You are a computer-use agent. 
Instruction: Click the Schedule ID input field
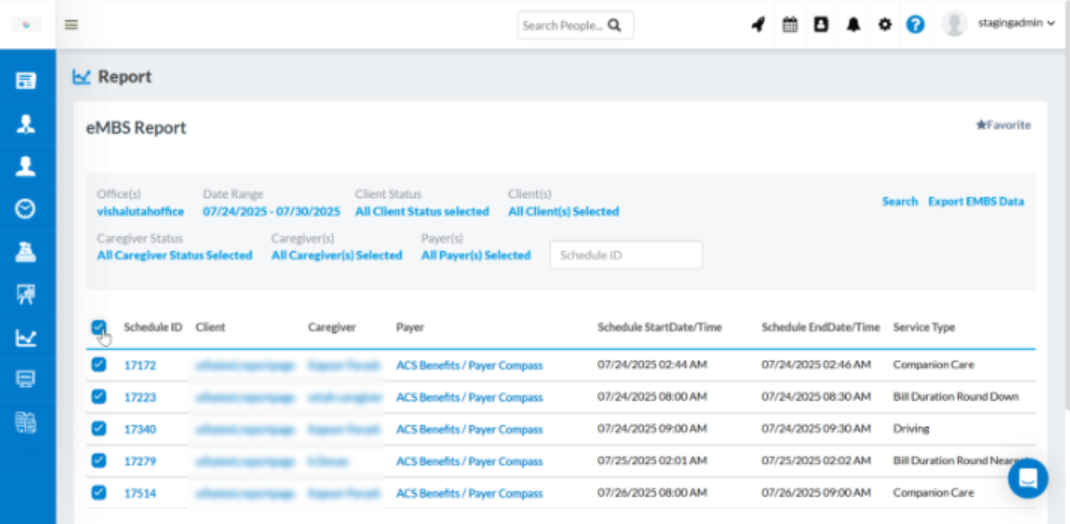[x=626, y=255]
